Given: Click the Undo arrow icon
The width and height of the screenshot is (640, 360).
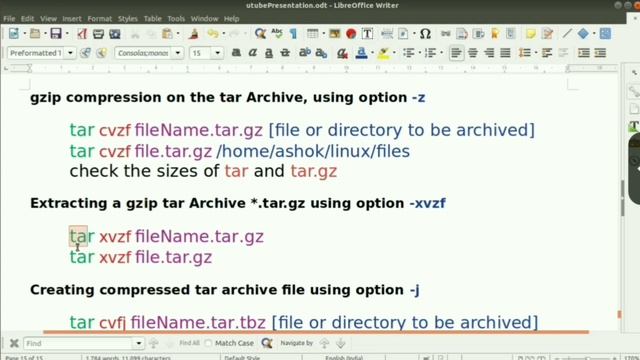Looking at the screenshot, I should (213, 34).
